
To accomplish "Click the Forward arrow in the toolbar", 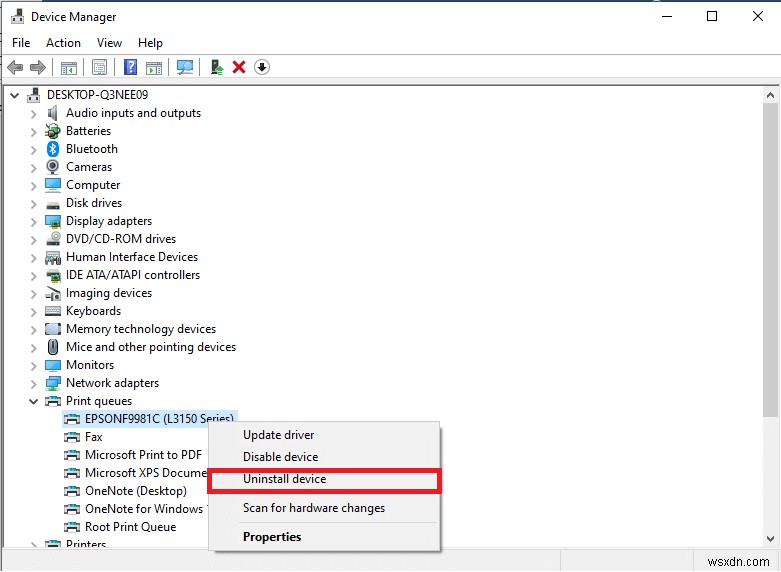I will tap(38, 67).
